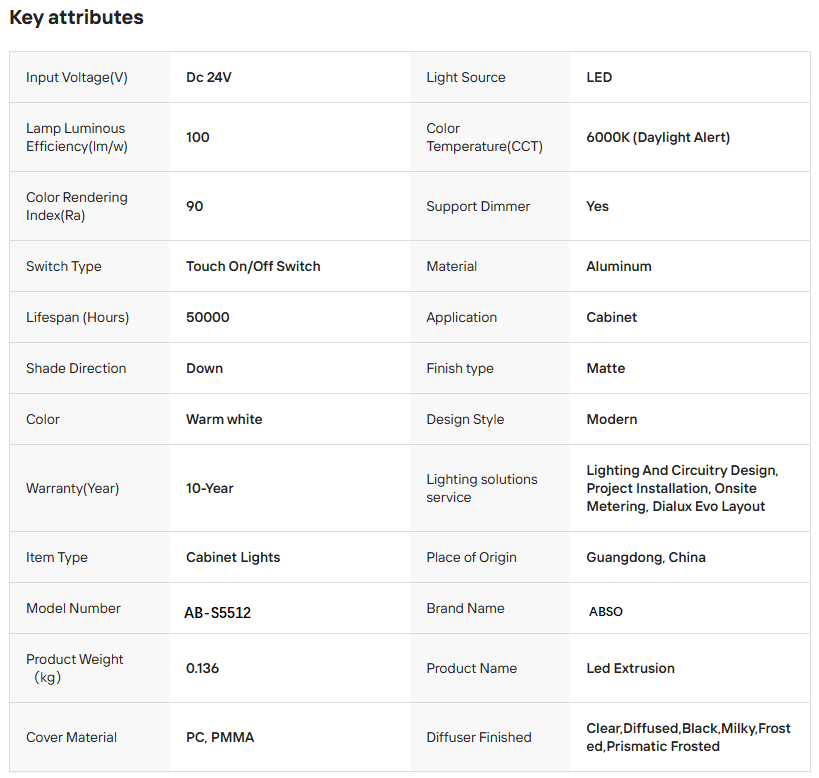Select the PC, PMMA cover material value
The image size is (819, 778).
point(220,737)
